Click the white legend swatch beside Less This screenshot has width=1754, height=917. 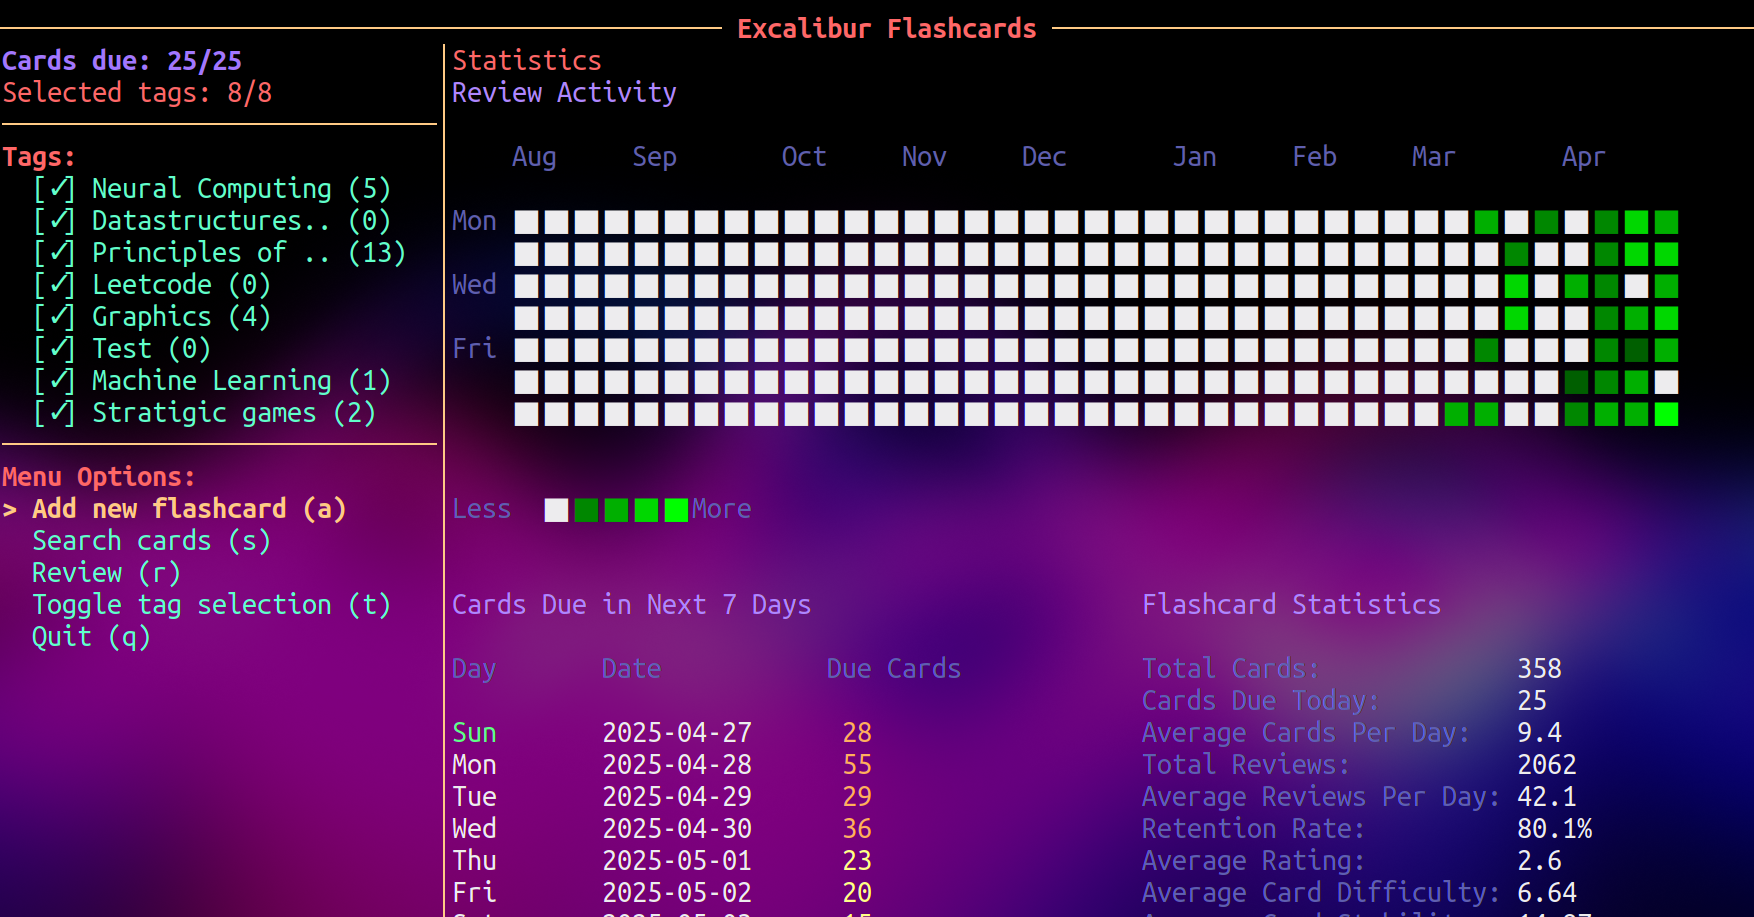tap(556, 510)
